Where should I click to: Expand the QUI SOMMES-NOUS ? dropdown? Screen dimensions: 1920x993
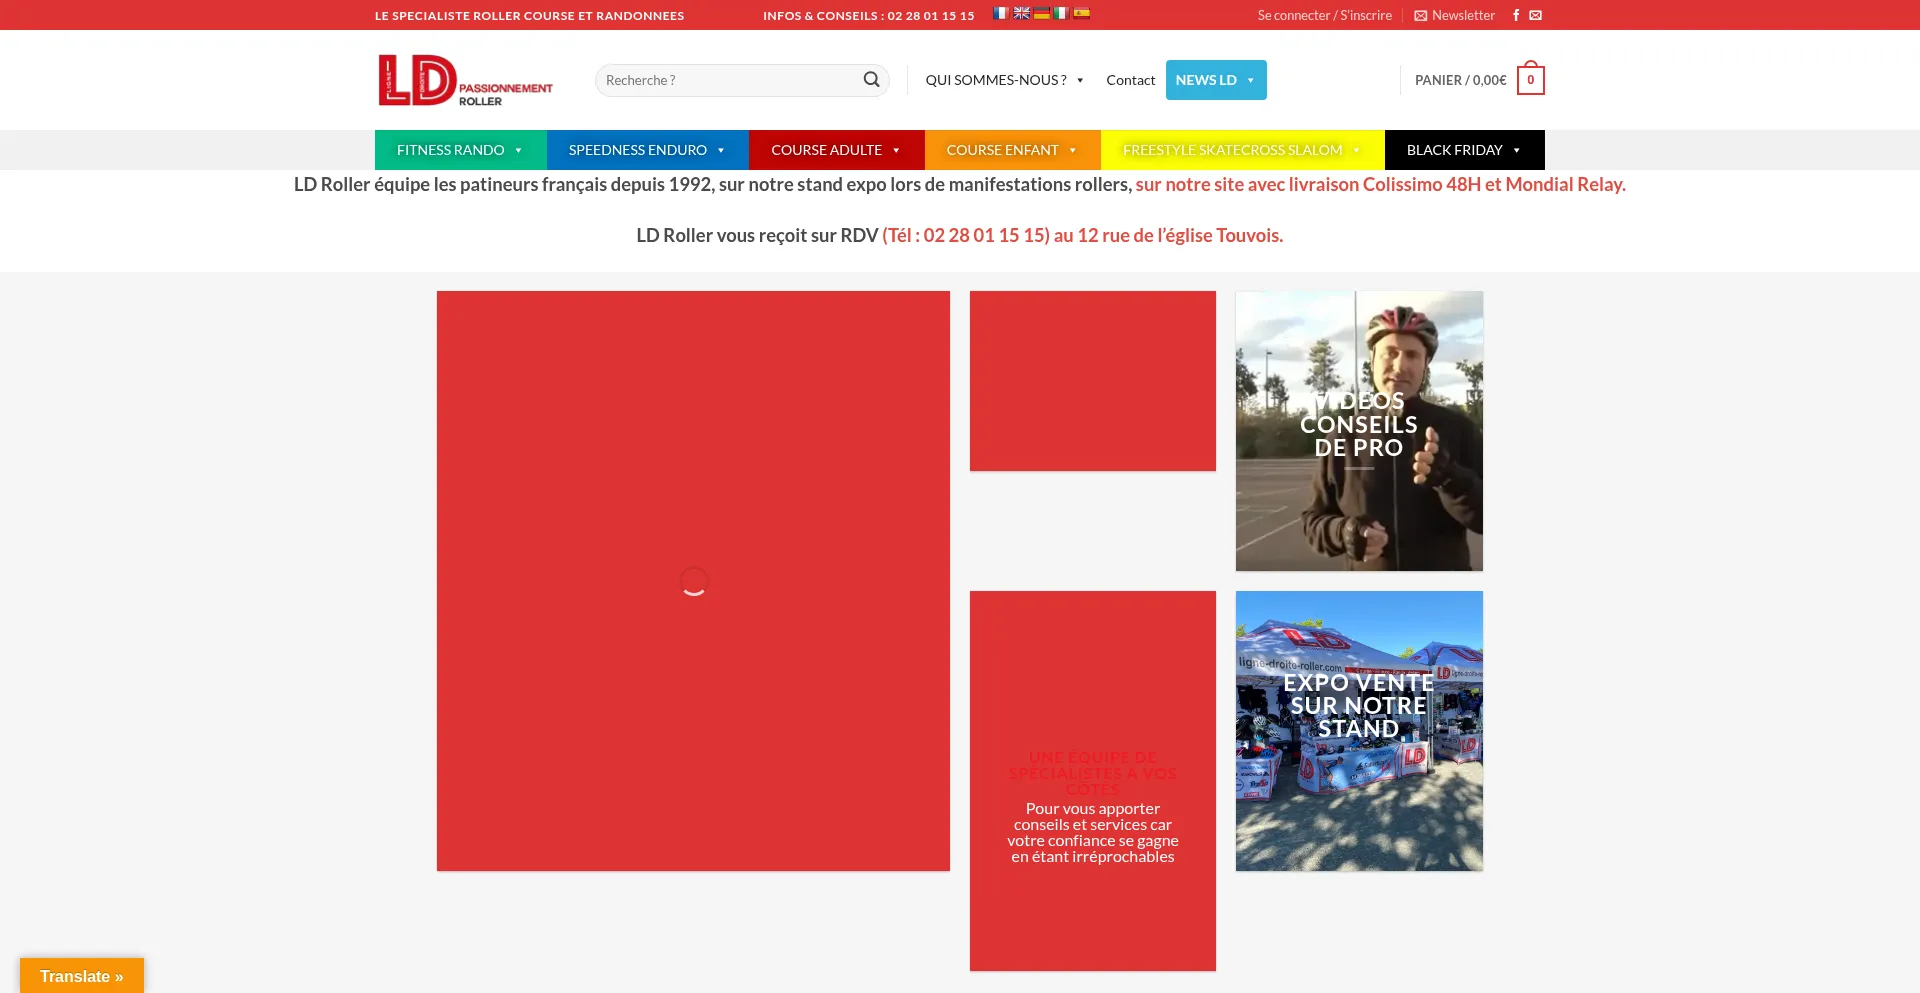tap(1004, 80)
